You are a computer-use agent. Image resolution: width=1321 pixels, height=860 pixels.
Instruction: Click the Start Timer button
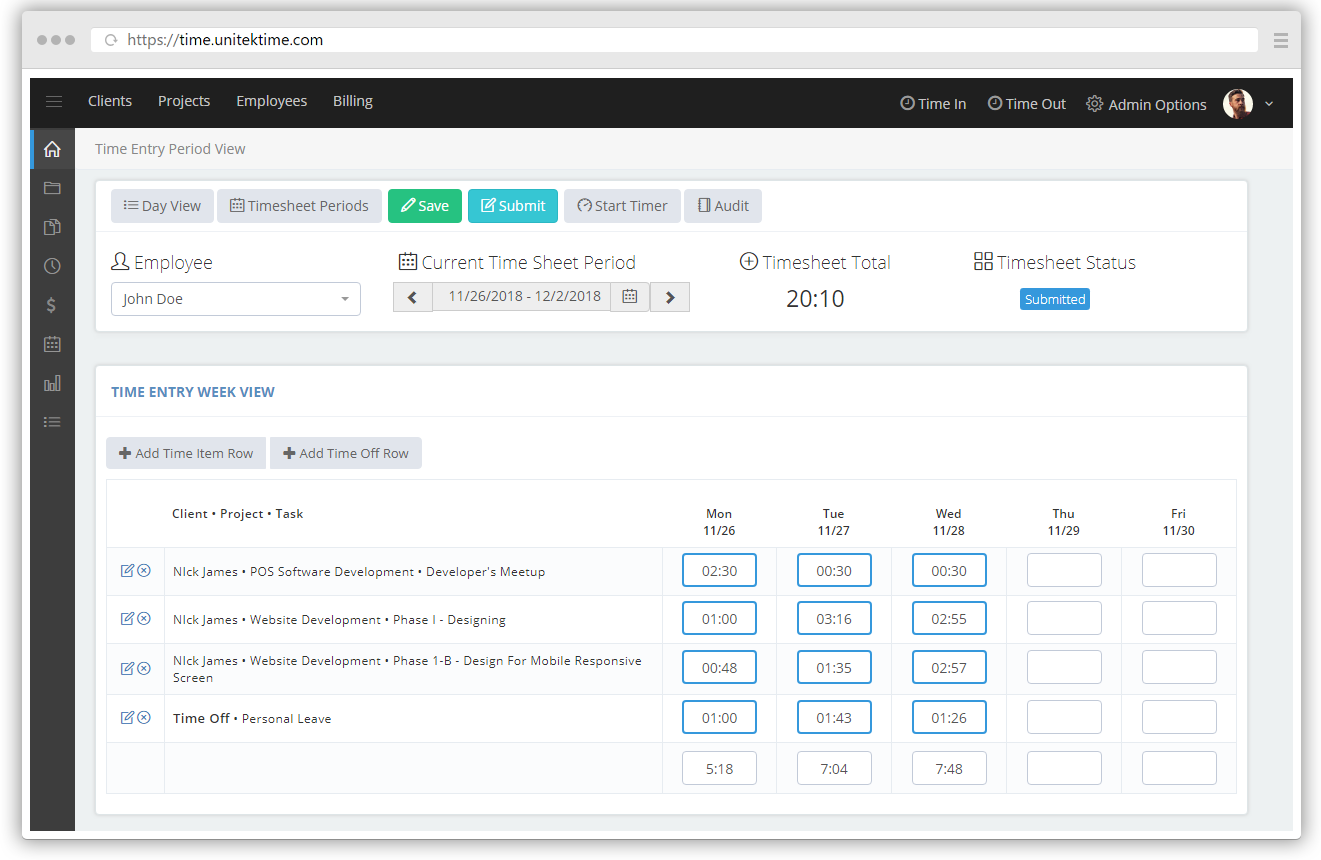pyautogui.click(x=622, y=206)
